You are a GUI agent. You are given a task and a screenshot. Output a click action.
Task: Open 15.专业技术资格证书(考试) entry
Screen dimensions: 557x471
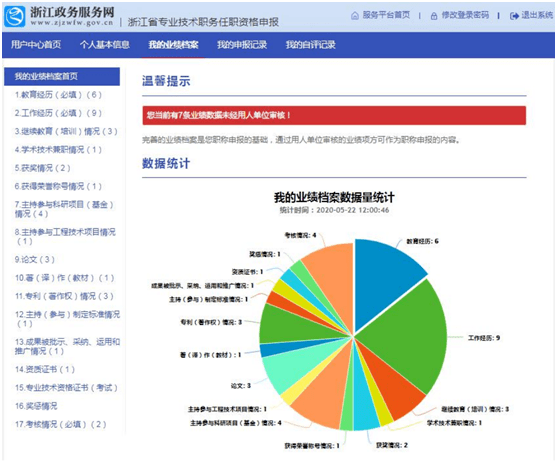click(66, 388)
